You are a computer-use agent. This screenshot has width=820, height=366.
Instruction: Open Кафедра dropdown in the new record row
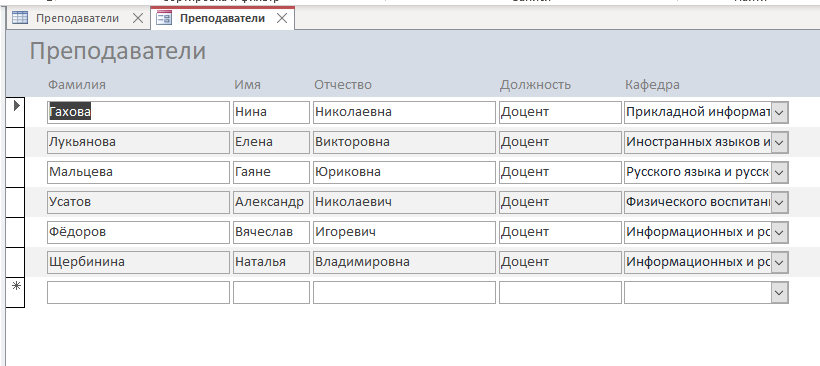point(779,293)
